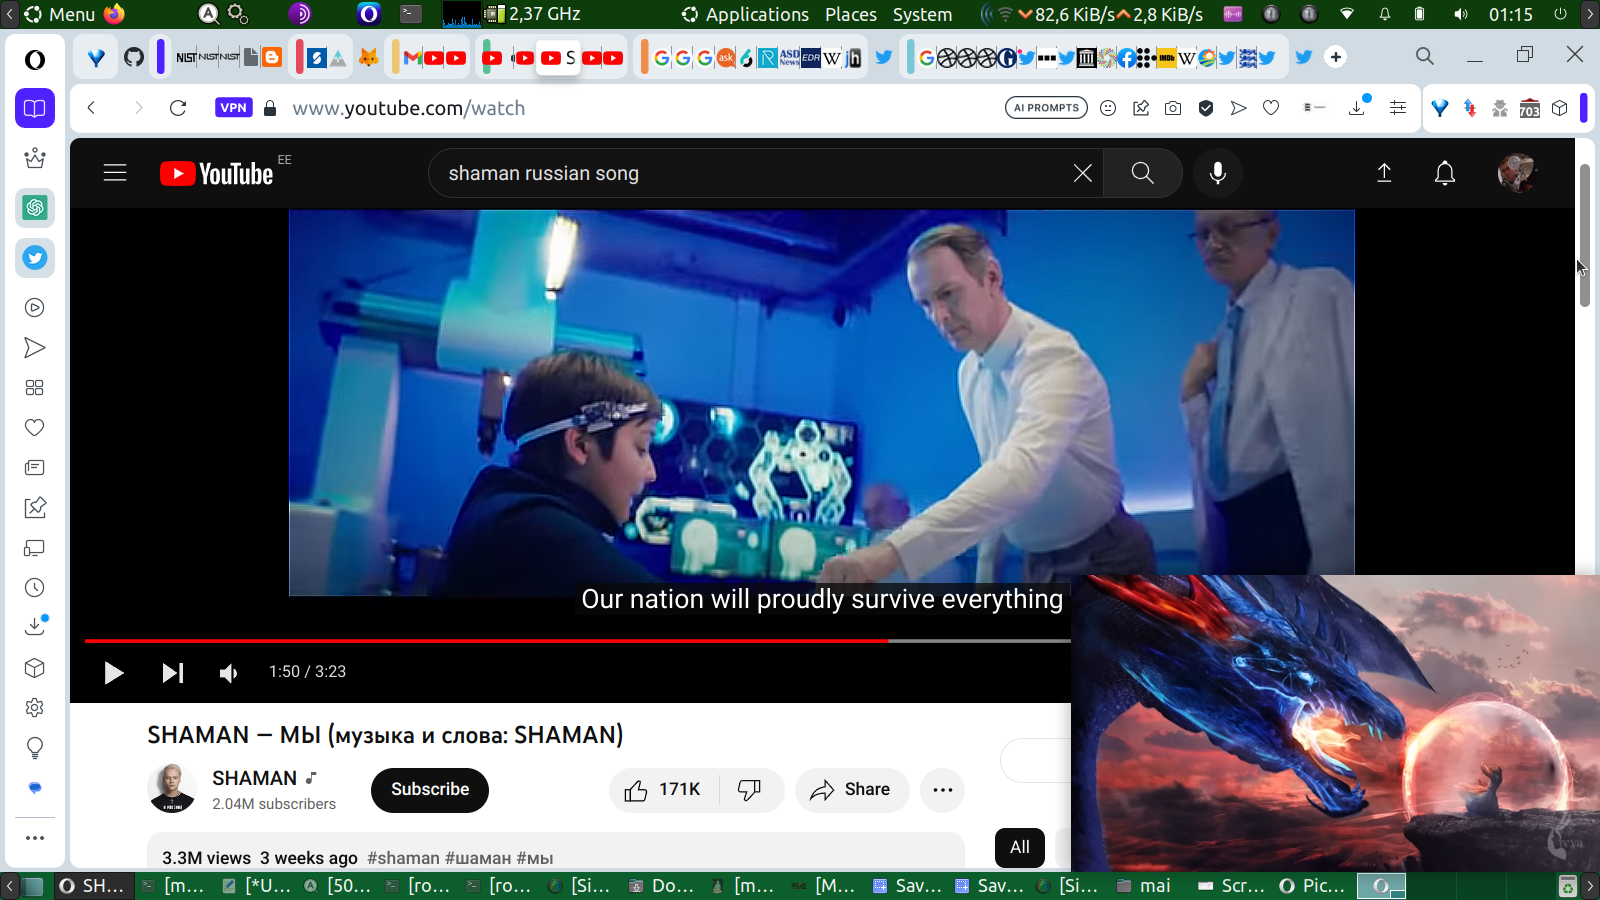Reload the YouTube page
1600x900 pixels.
(178, 108)
